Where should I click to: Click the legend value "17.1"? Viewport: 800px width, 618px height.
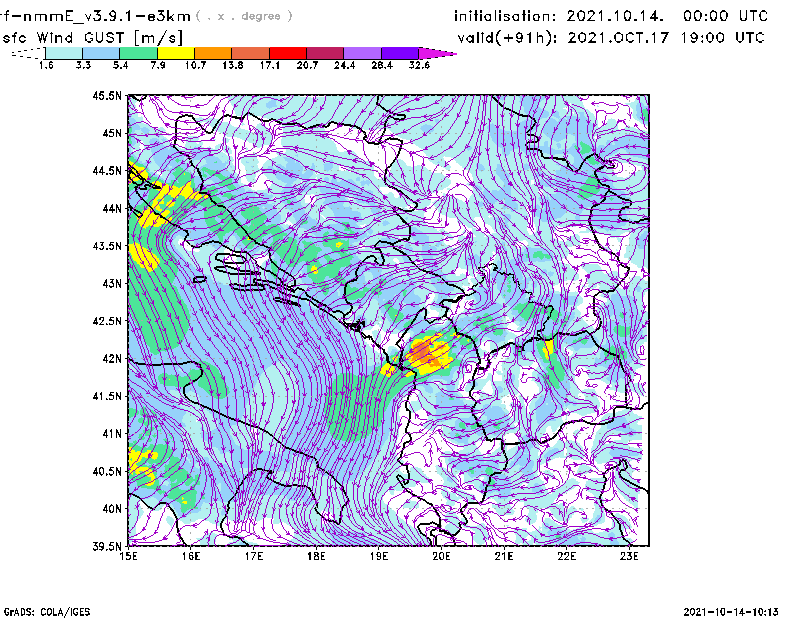[269, 65]
